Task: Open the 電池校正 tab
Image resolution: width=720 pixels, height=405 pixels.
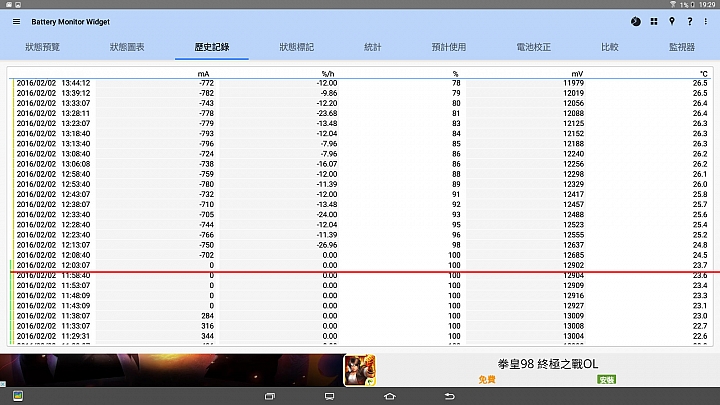Action: tap(534, 47)
